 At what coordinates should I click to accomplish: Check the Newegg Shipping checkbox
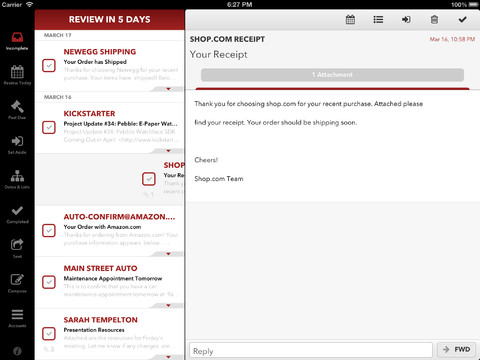coord(49,65)
